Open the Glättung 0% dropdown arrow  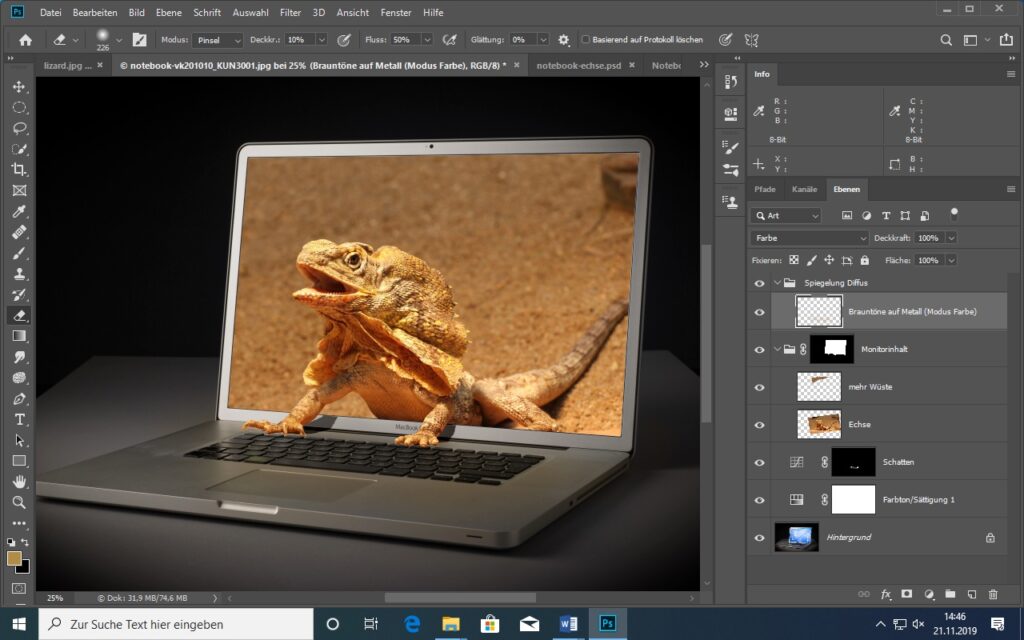click(543, 40)
